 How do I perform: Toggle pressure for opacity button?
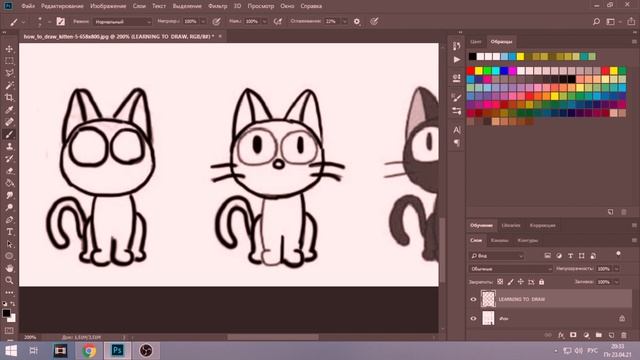point(217,22)
